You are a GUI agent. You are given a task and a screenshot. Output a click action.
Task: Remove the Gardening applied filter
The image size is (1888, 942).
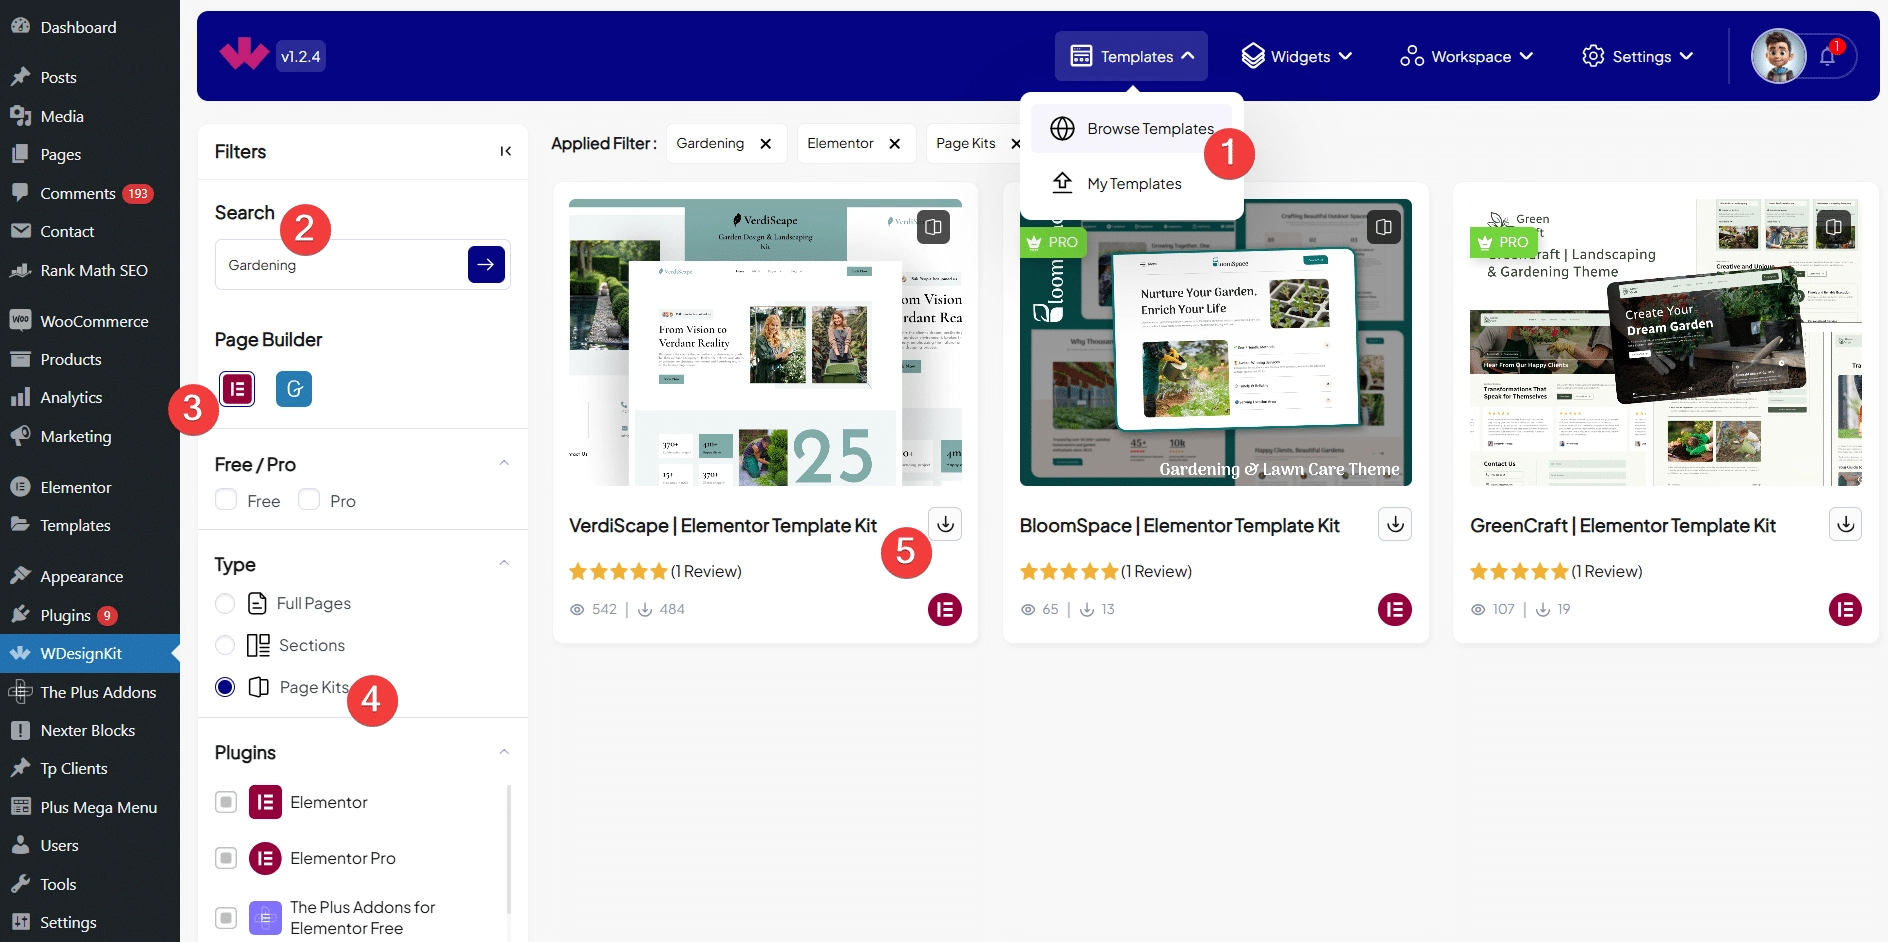click(x=766, y=144)
